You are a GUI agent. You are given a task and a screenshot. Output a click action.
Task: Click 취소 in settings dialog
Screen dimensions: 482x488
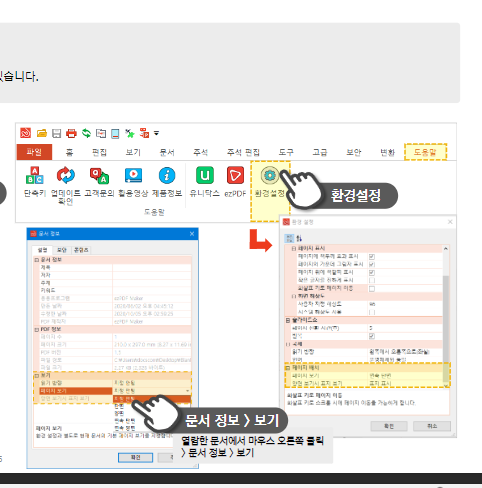(432, 426)
